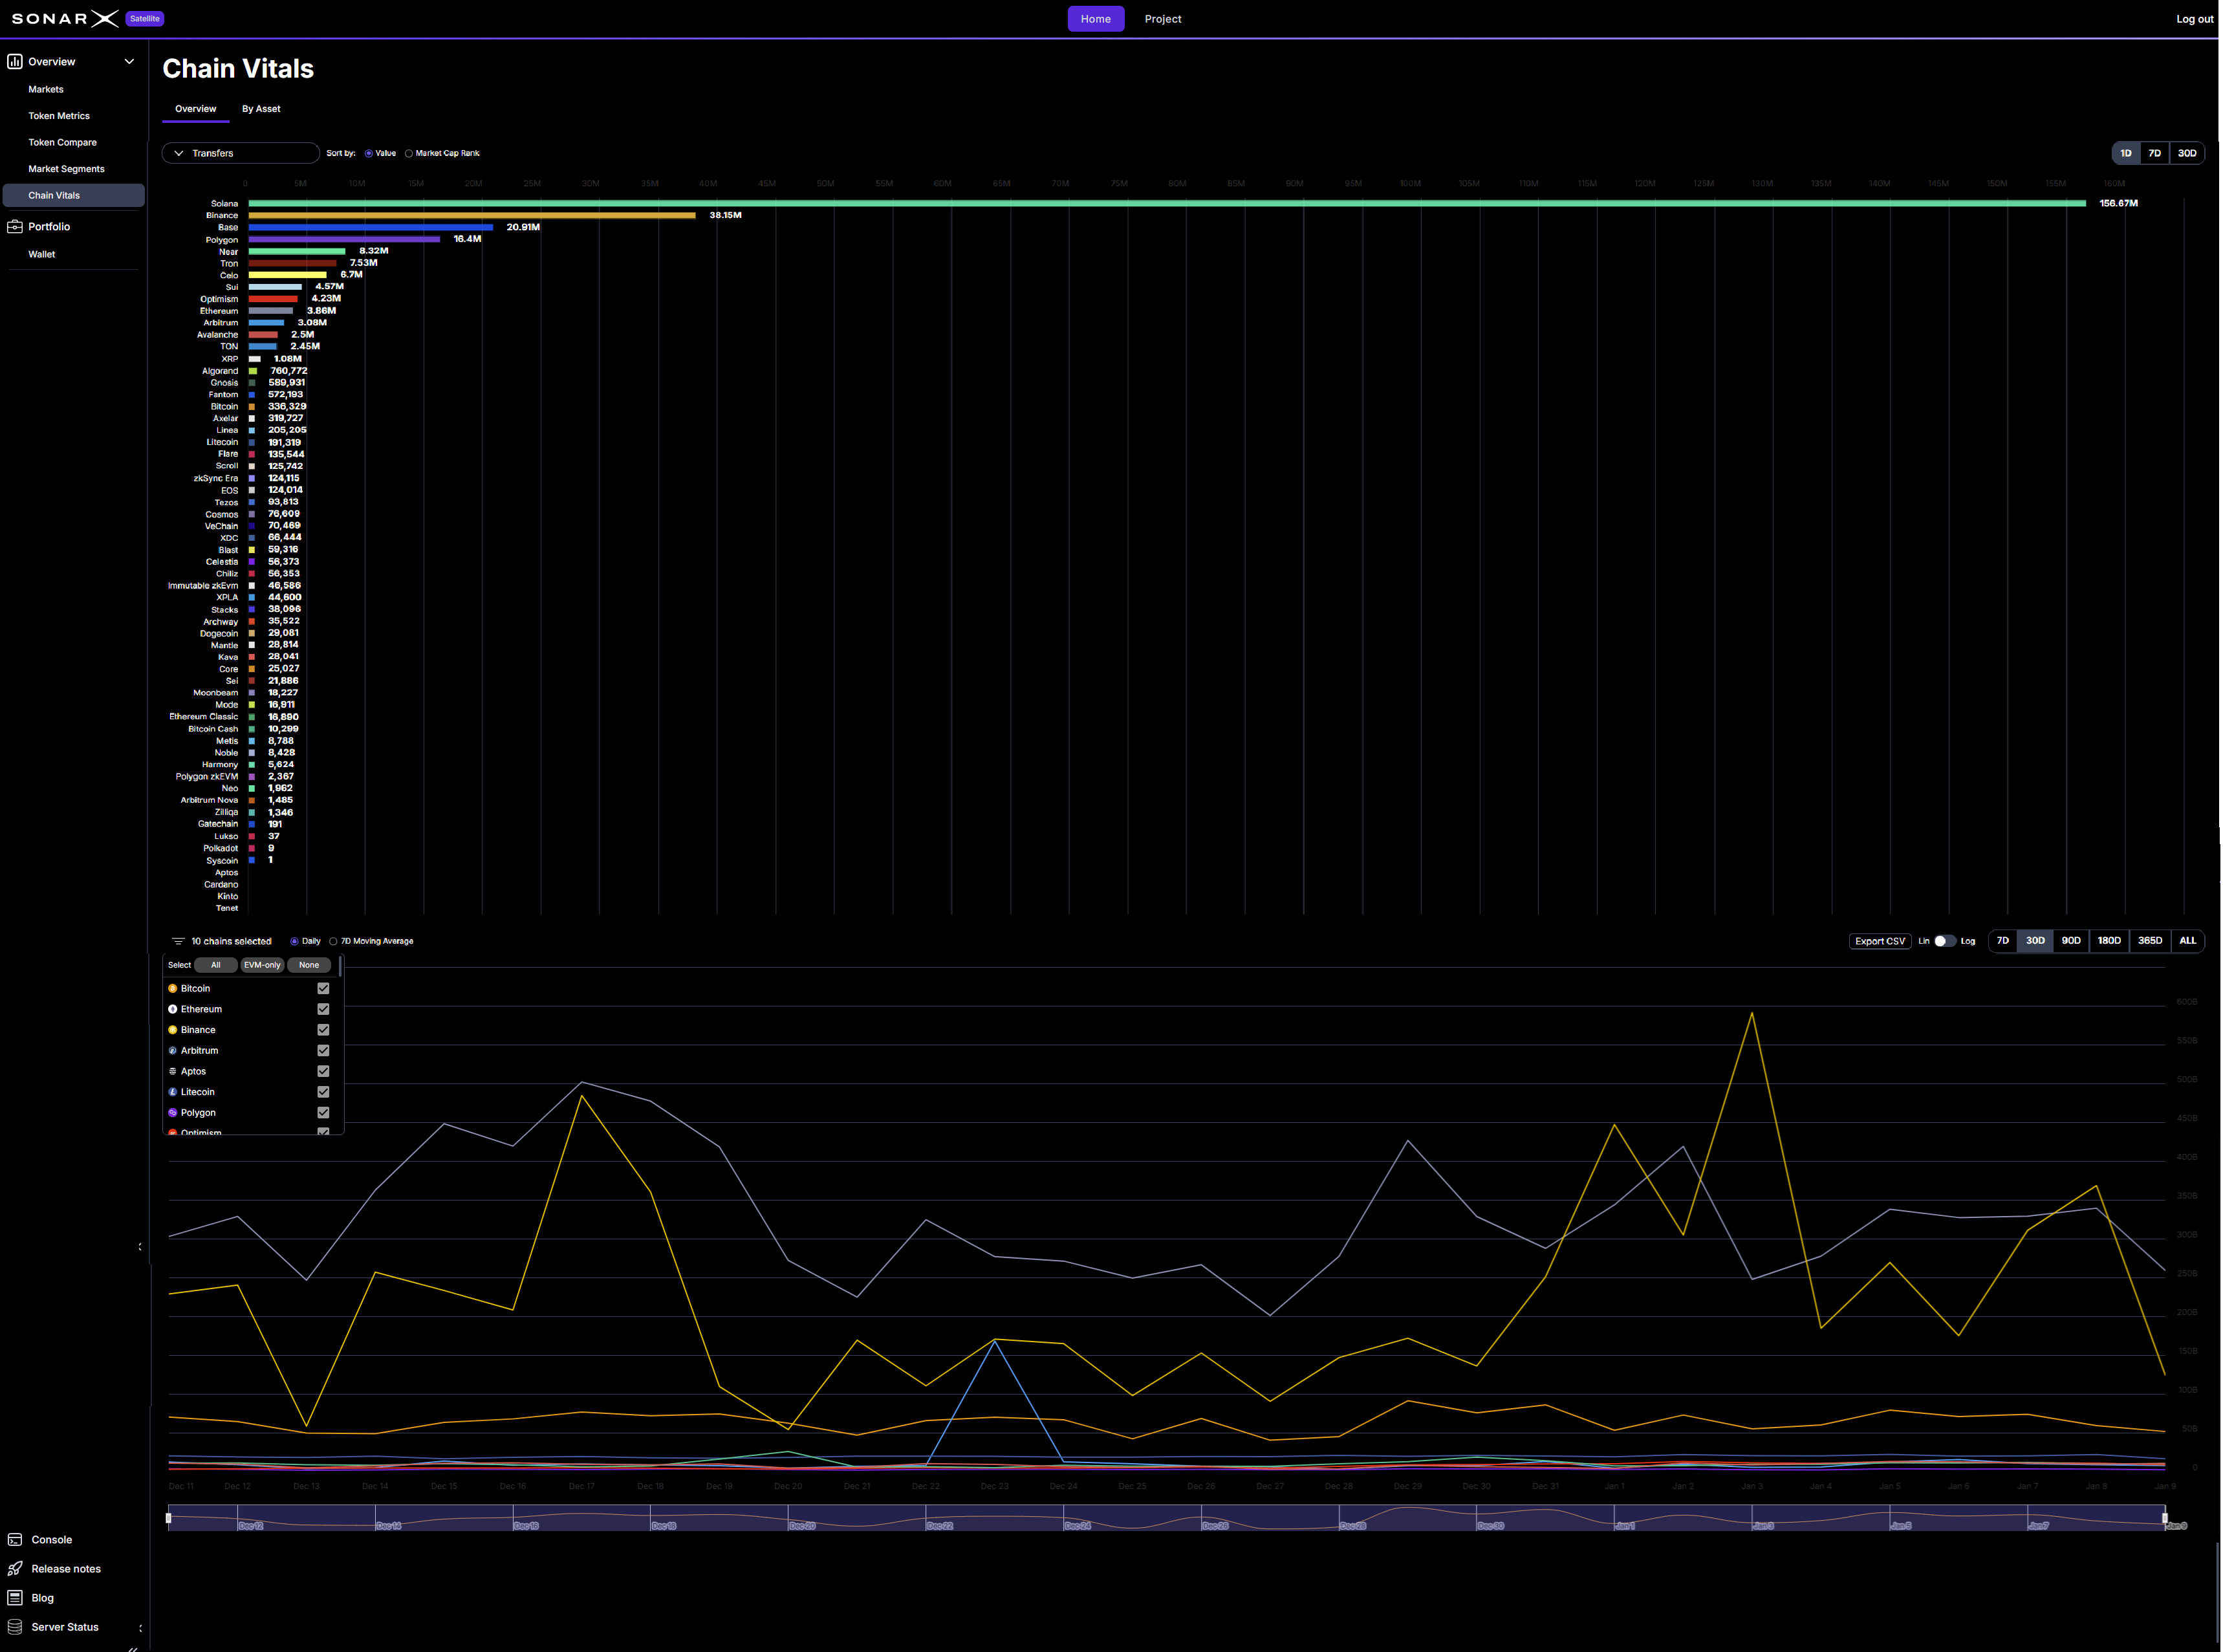Image resolution: width=2223 pixels, height=1652 pixels.
Task: Set line chart range to 365D
Action: tap(2150, 941)
